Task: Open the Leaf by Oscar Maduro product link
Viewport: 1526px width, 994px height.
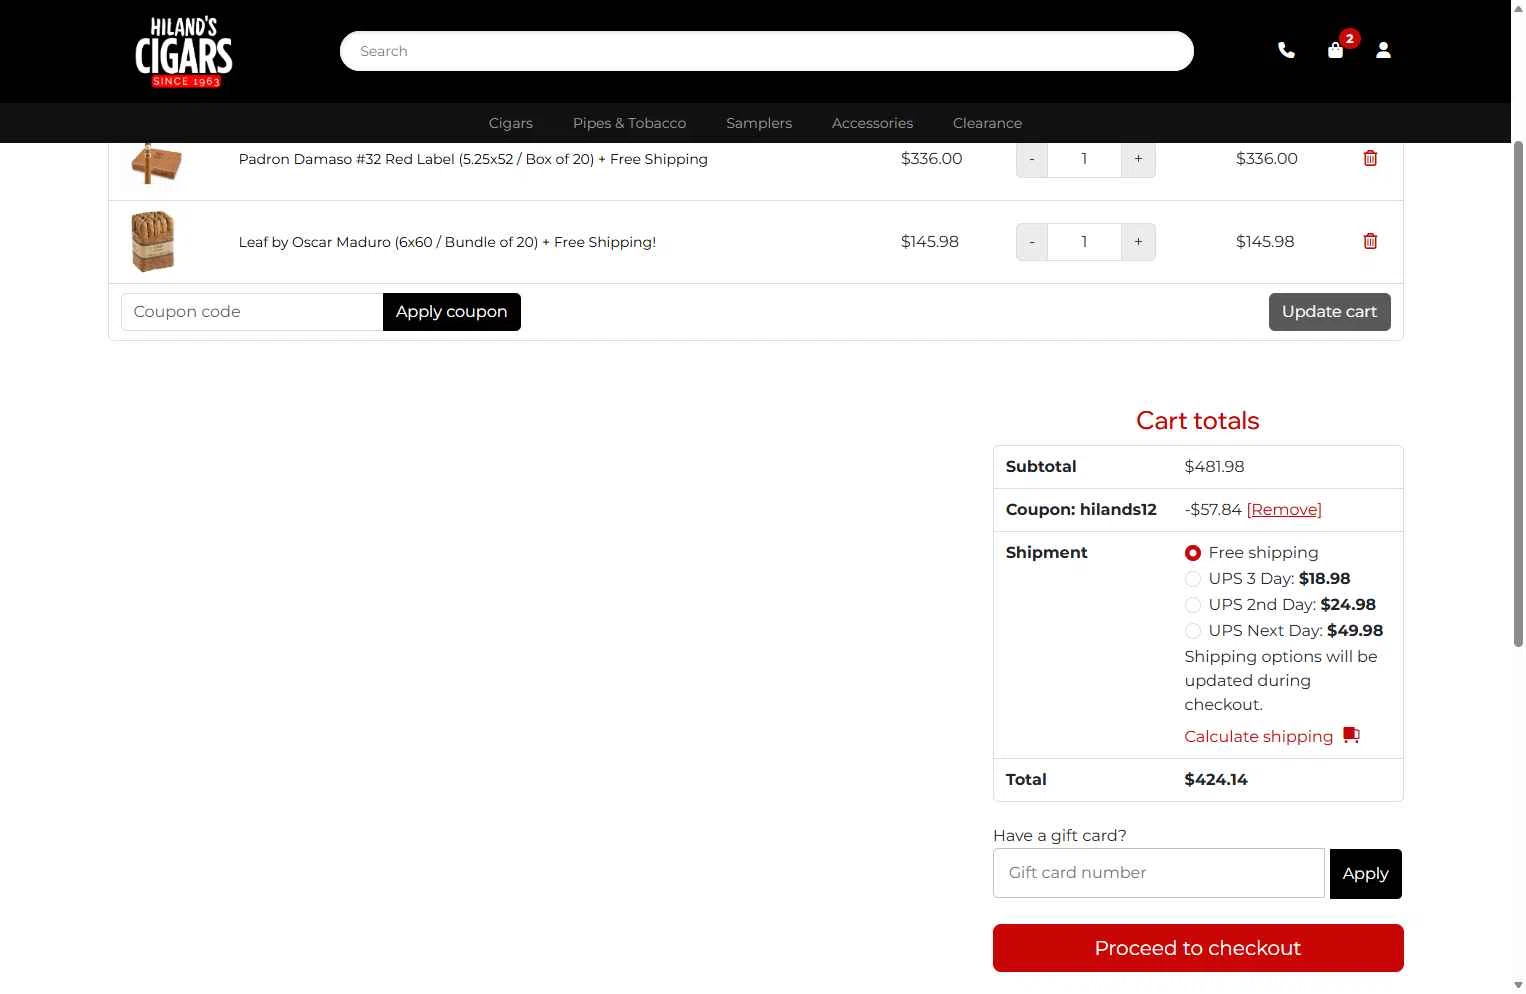Action: click(447, 242)
